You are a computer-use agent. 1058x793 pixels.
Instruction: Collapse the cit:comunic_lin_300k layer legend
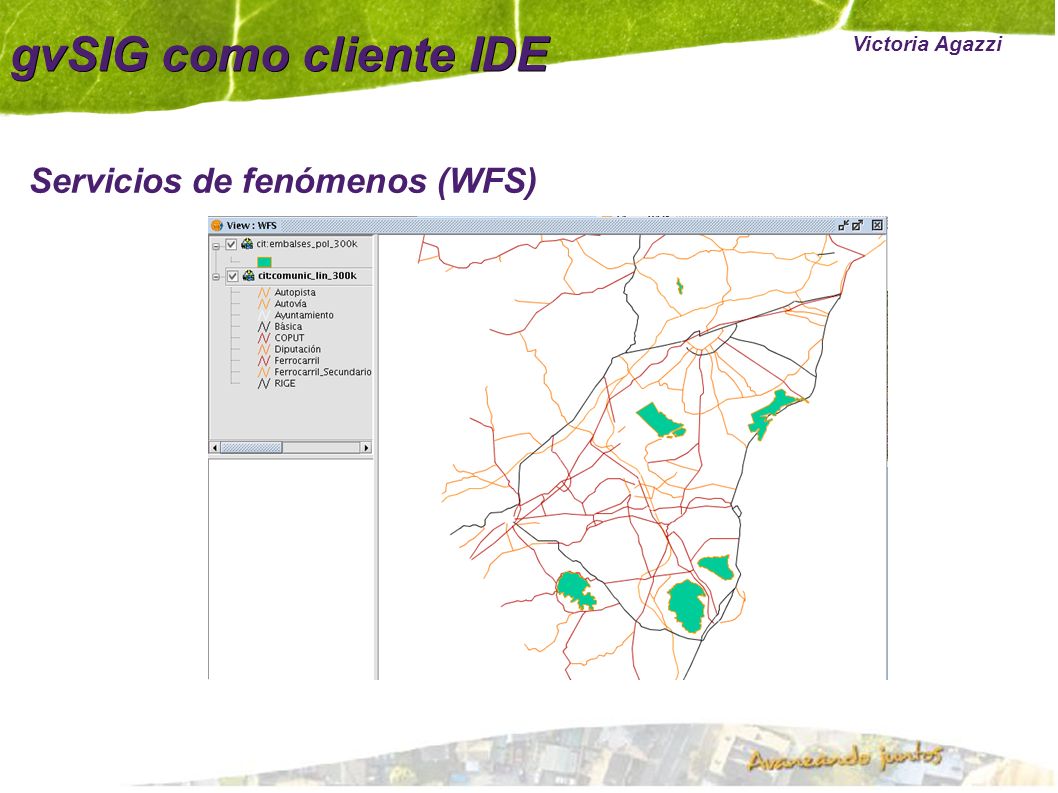point(216,277)
